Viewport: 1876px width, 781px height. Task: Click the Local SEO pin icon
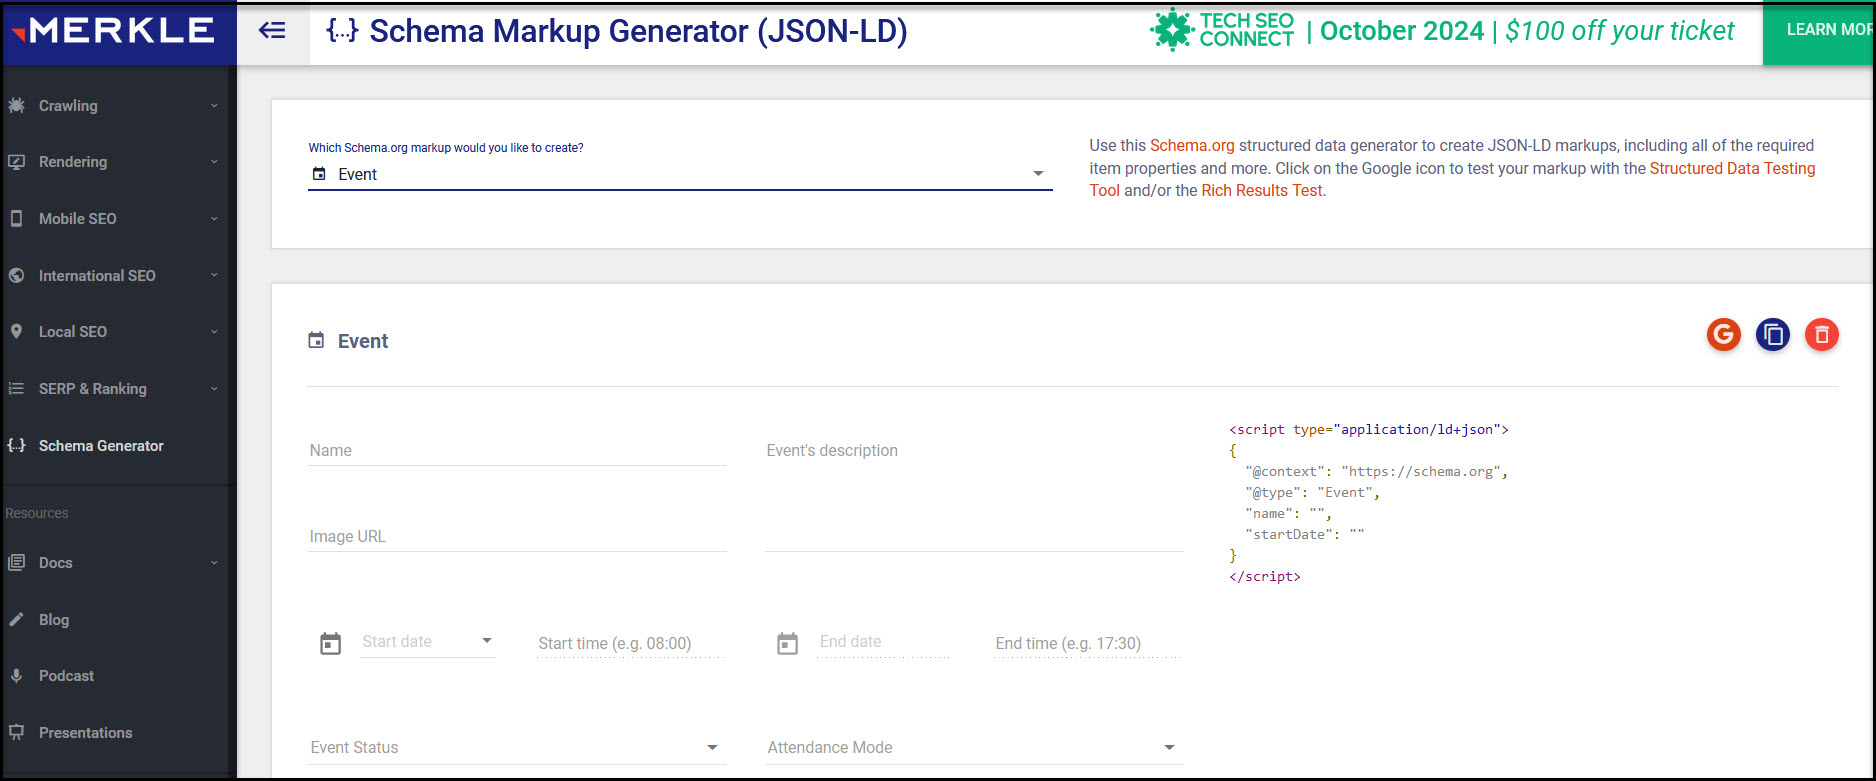(x=17, y=331)
